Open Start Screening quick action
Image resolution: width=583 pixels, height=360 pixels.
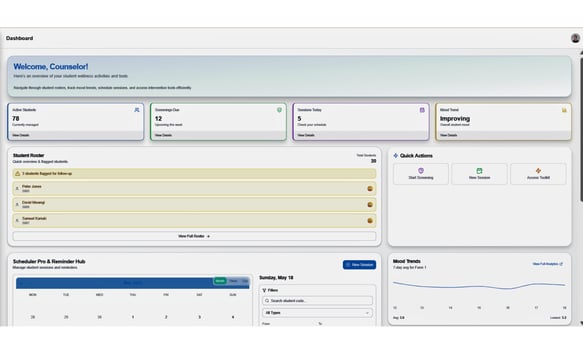421,174
